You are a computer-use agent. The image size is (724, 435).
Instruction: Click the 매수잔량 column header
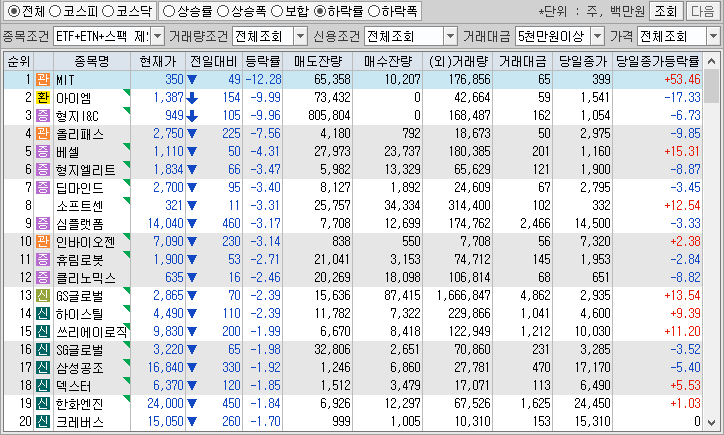[x=387, y=61]
